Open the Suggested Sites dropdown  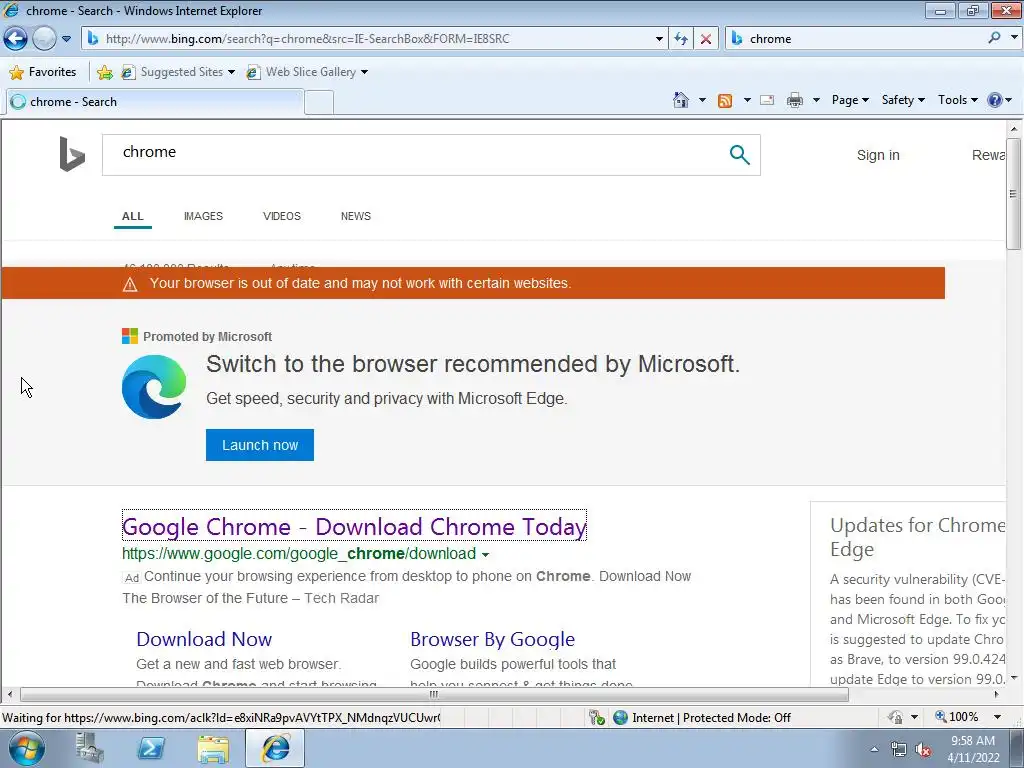click(x=178, y=72)
